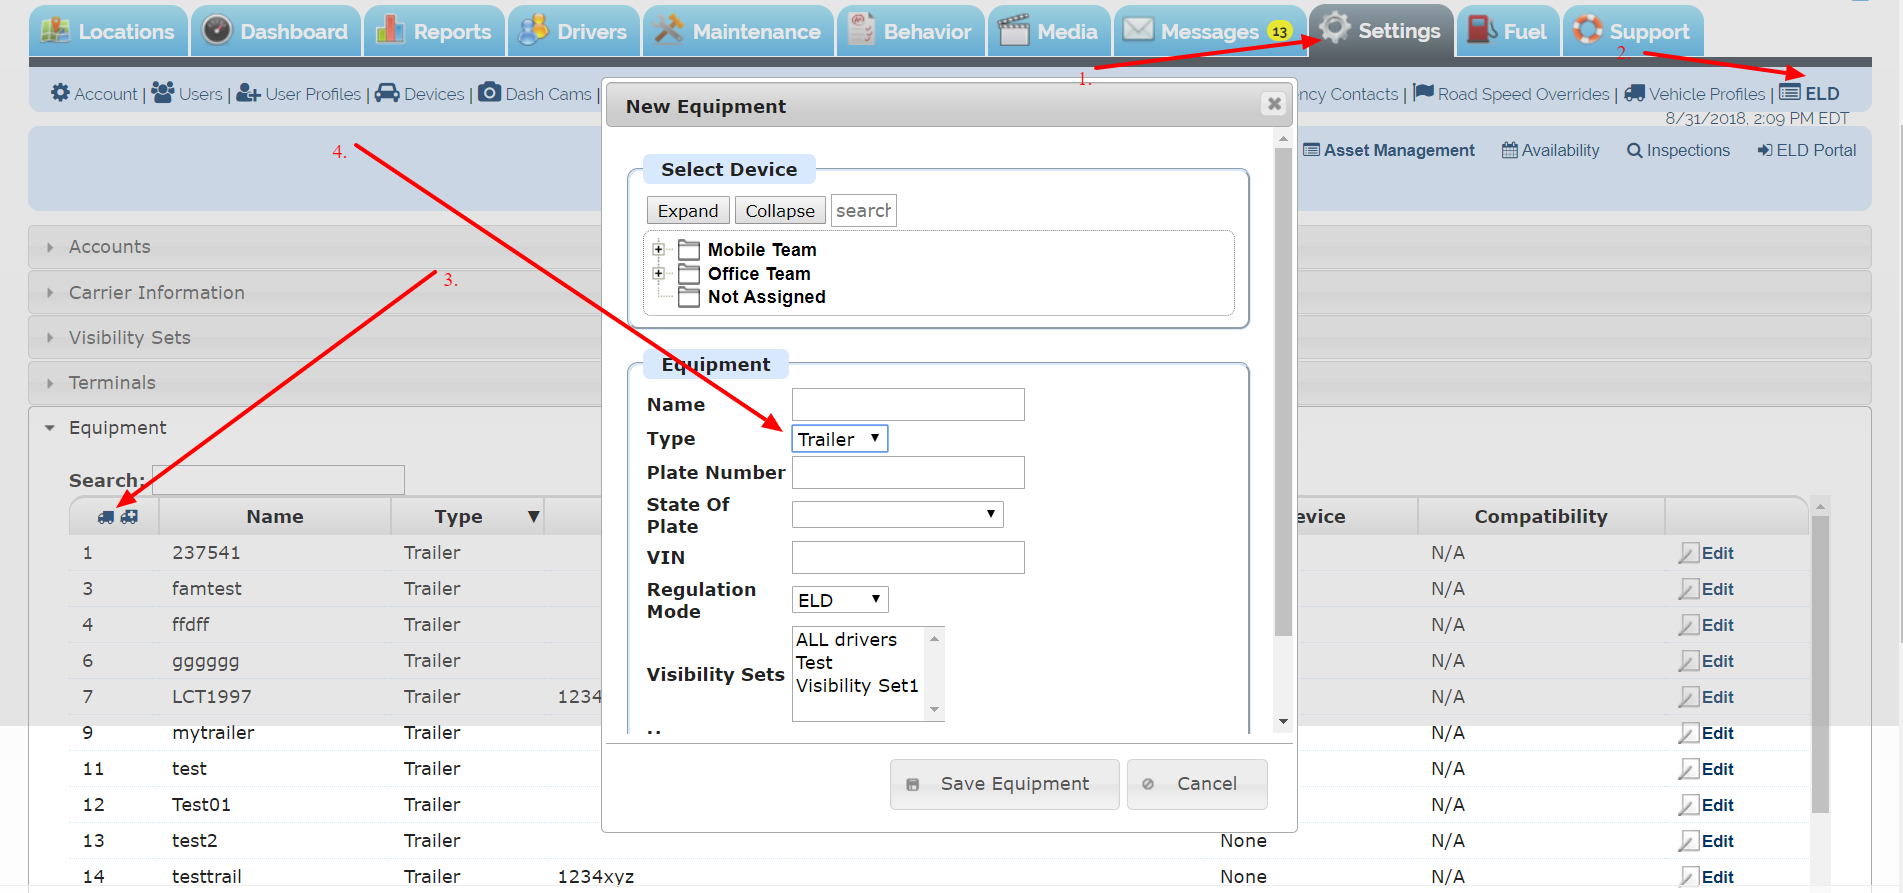Expand the Office Team tree node
This screenshot has height=893, width=1903.
(658, 273)
